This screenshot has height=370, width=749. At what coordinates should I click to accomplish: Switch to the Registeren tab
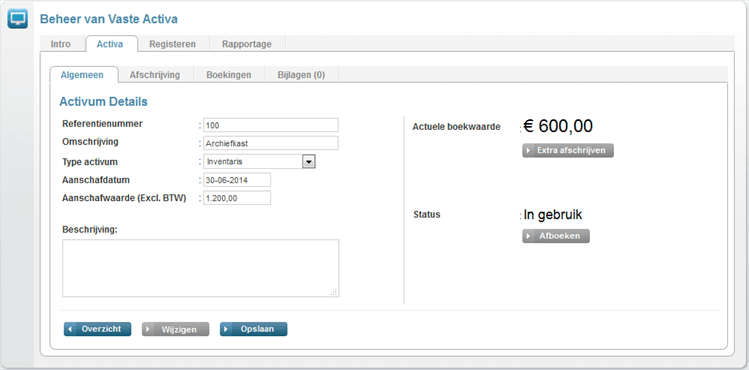click(x=172, y=44)
